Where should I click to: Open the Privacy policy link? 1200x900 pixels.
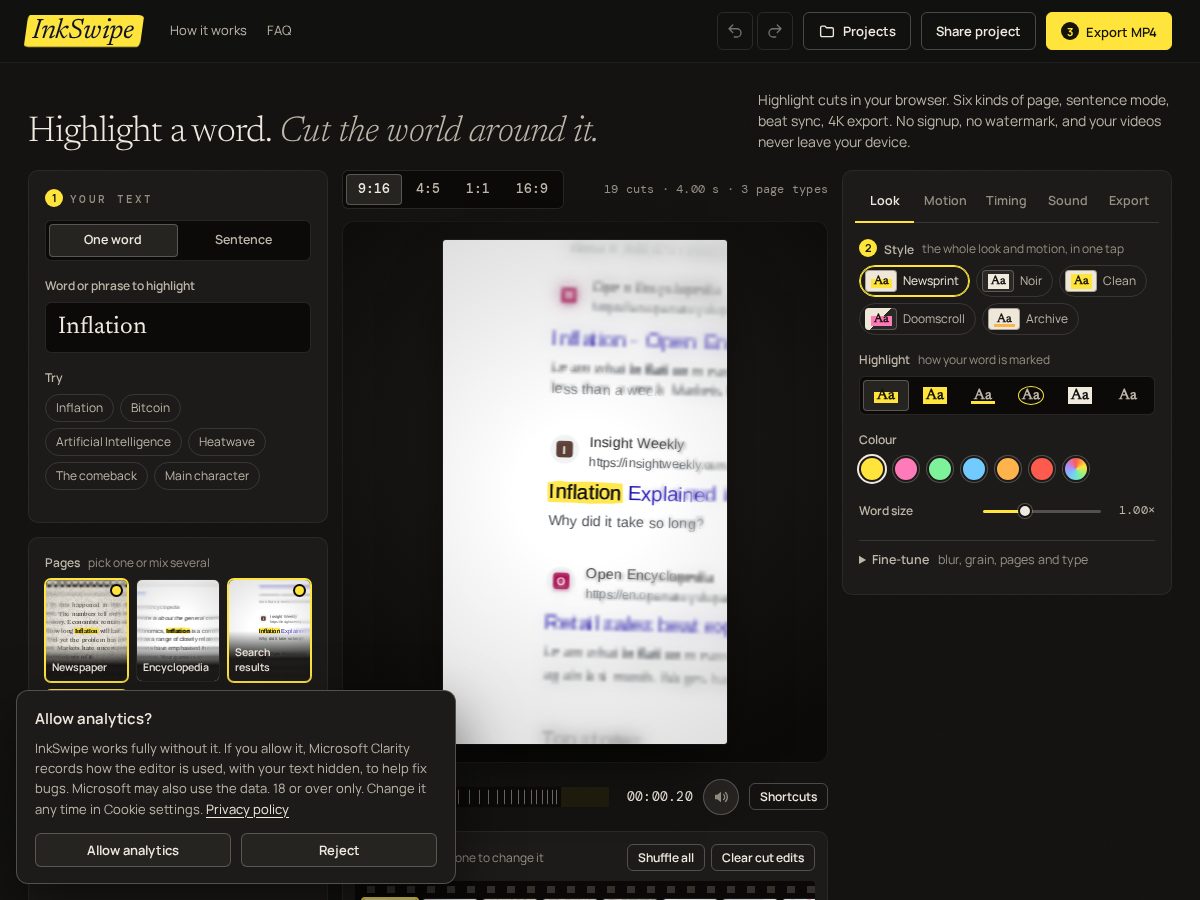click(247, 810)
